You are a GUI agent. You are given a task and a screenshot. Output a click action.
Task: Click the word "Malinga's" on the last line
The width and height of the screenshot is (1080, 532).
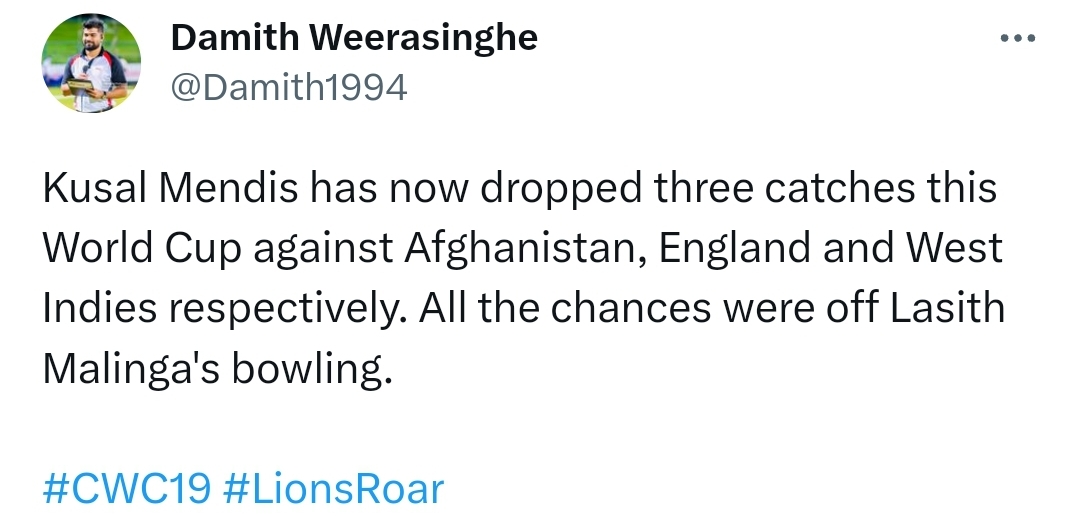(131, 370)
